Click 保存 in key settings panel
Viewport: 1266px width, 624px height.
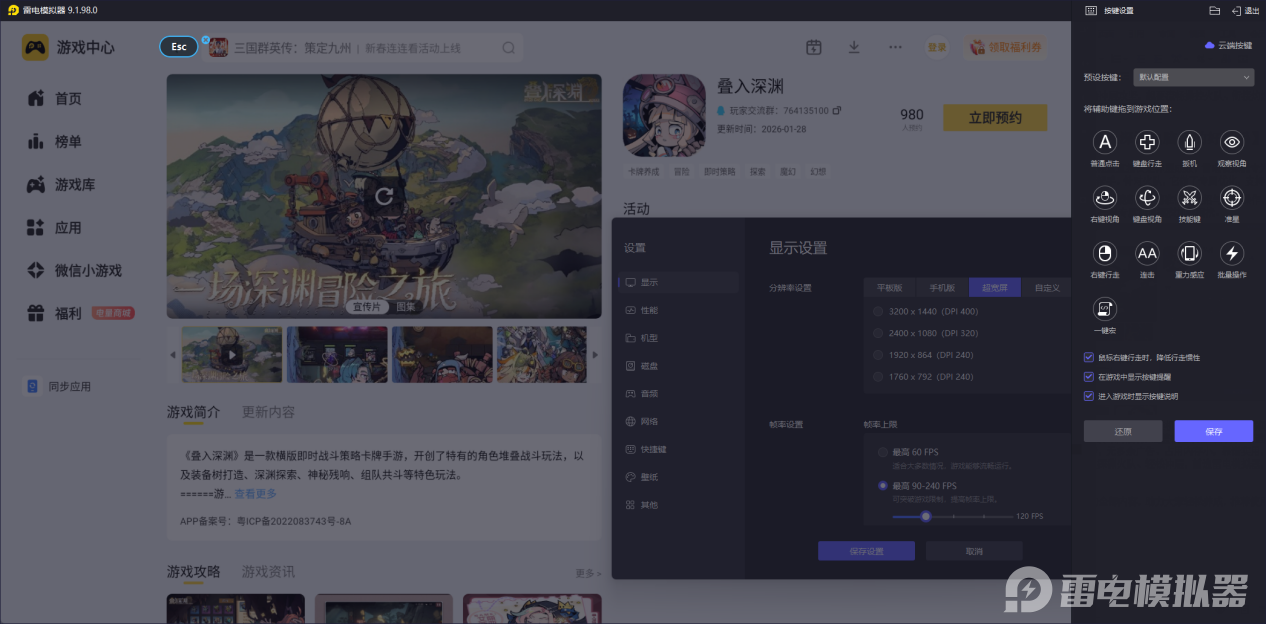click(1213, 431)
